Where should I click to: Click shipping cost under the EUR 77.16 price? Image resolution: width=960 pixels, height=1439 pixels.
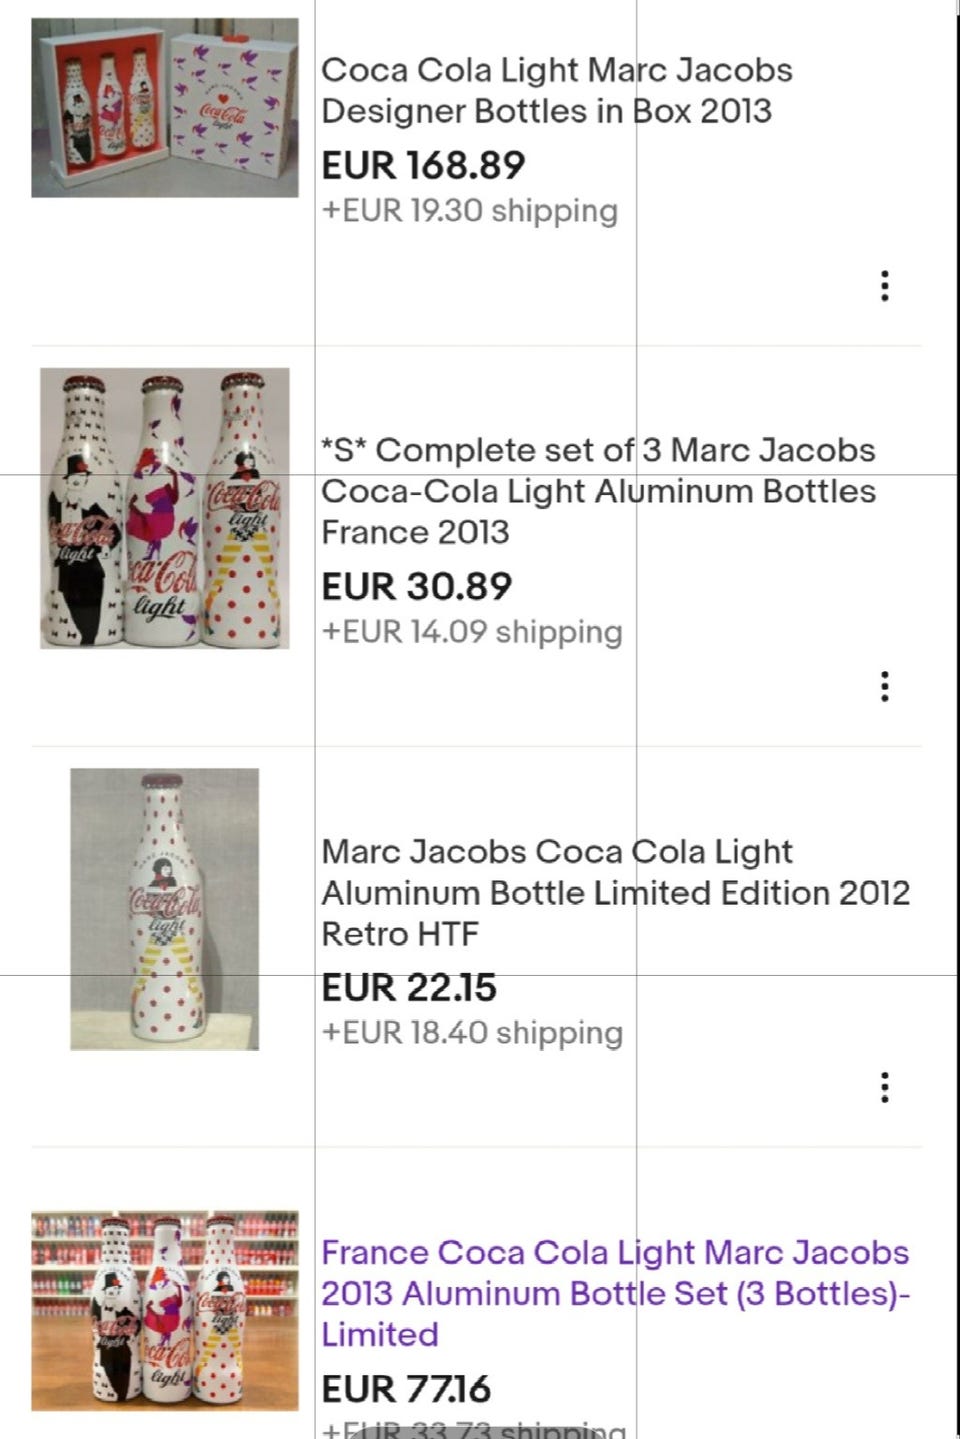coord(474,1429)
